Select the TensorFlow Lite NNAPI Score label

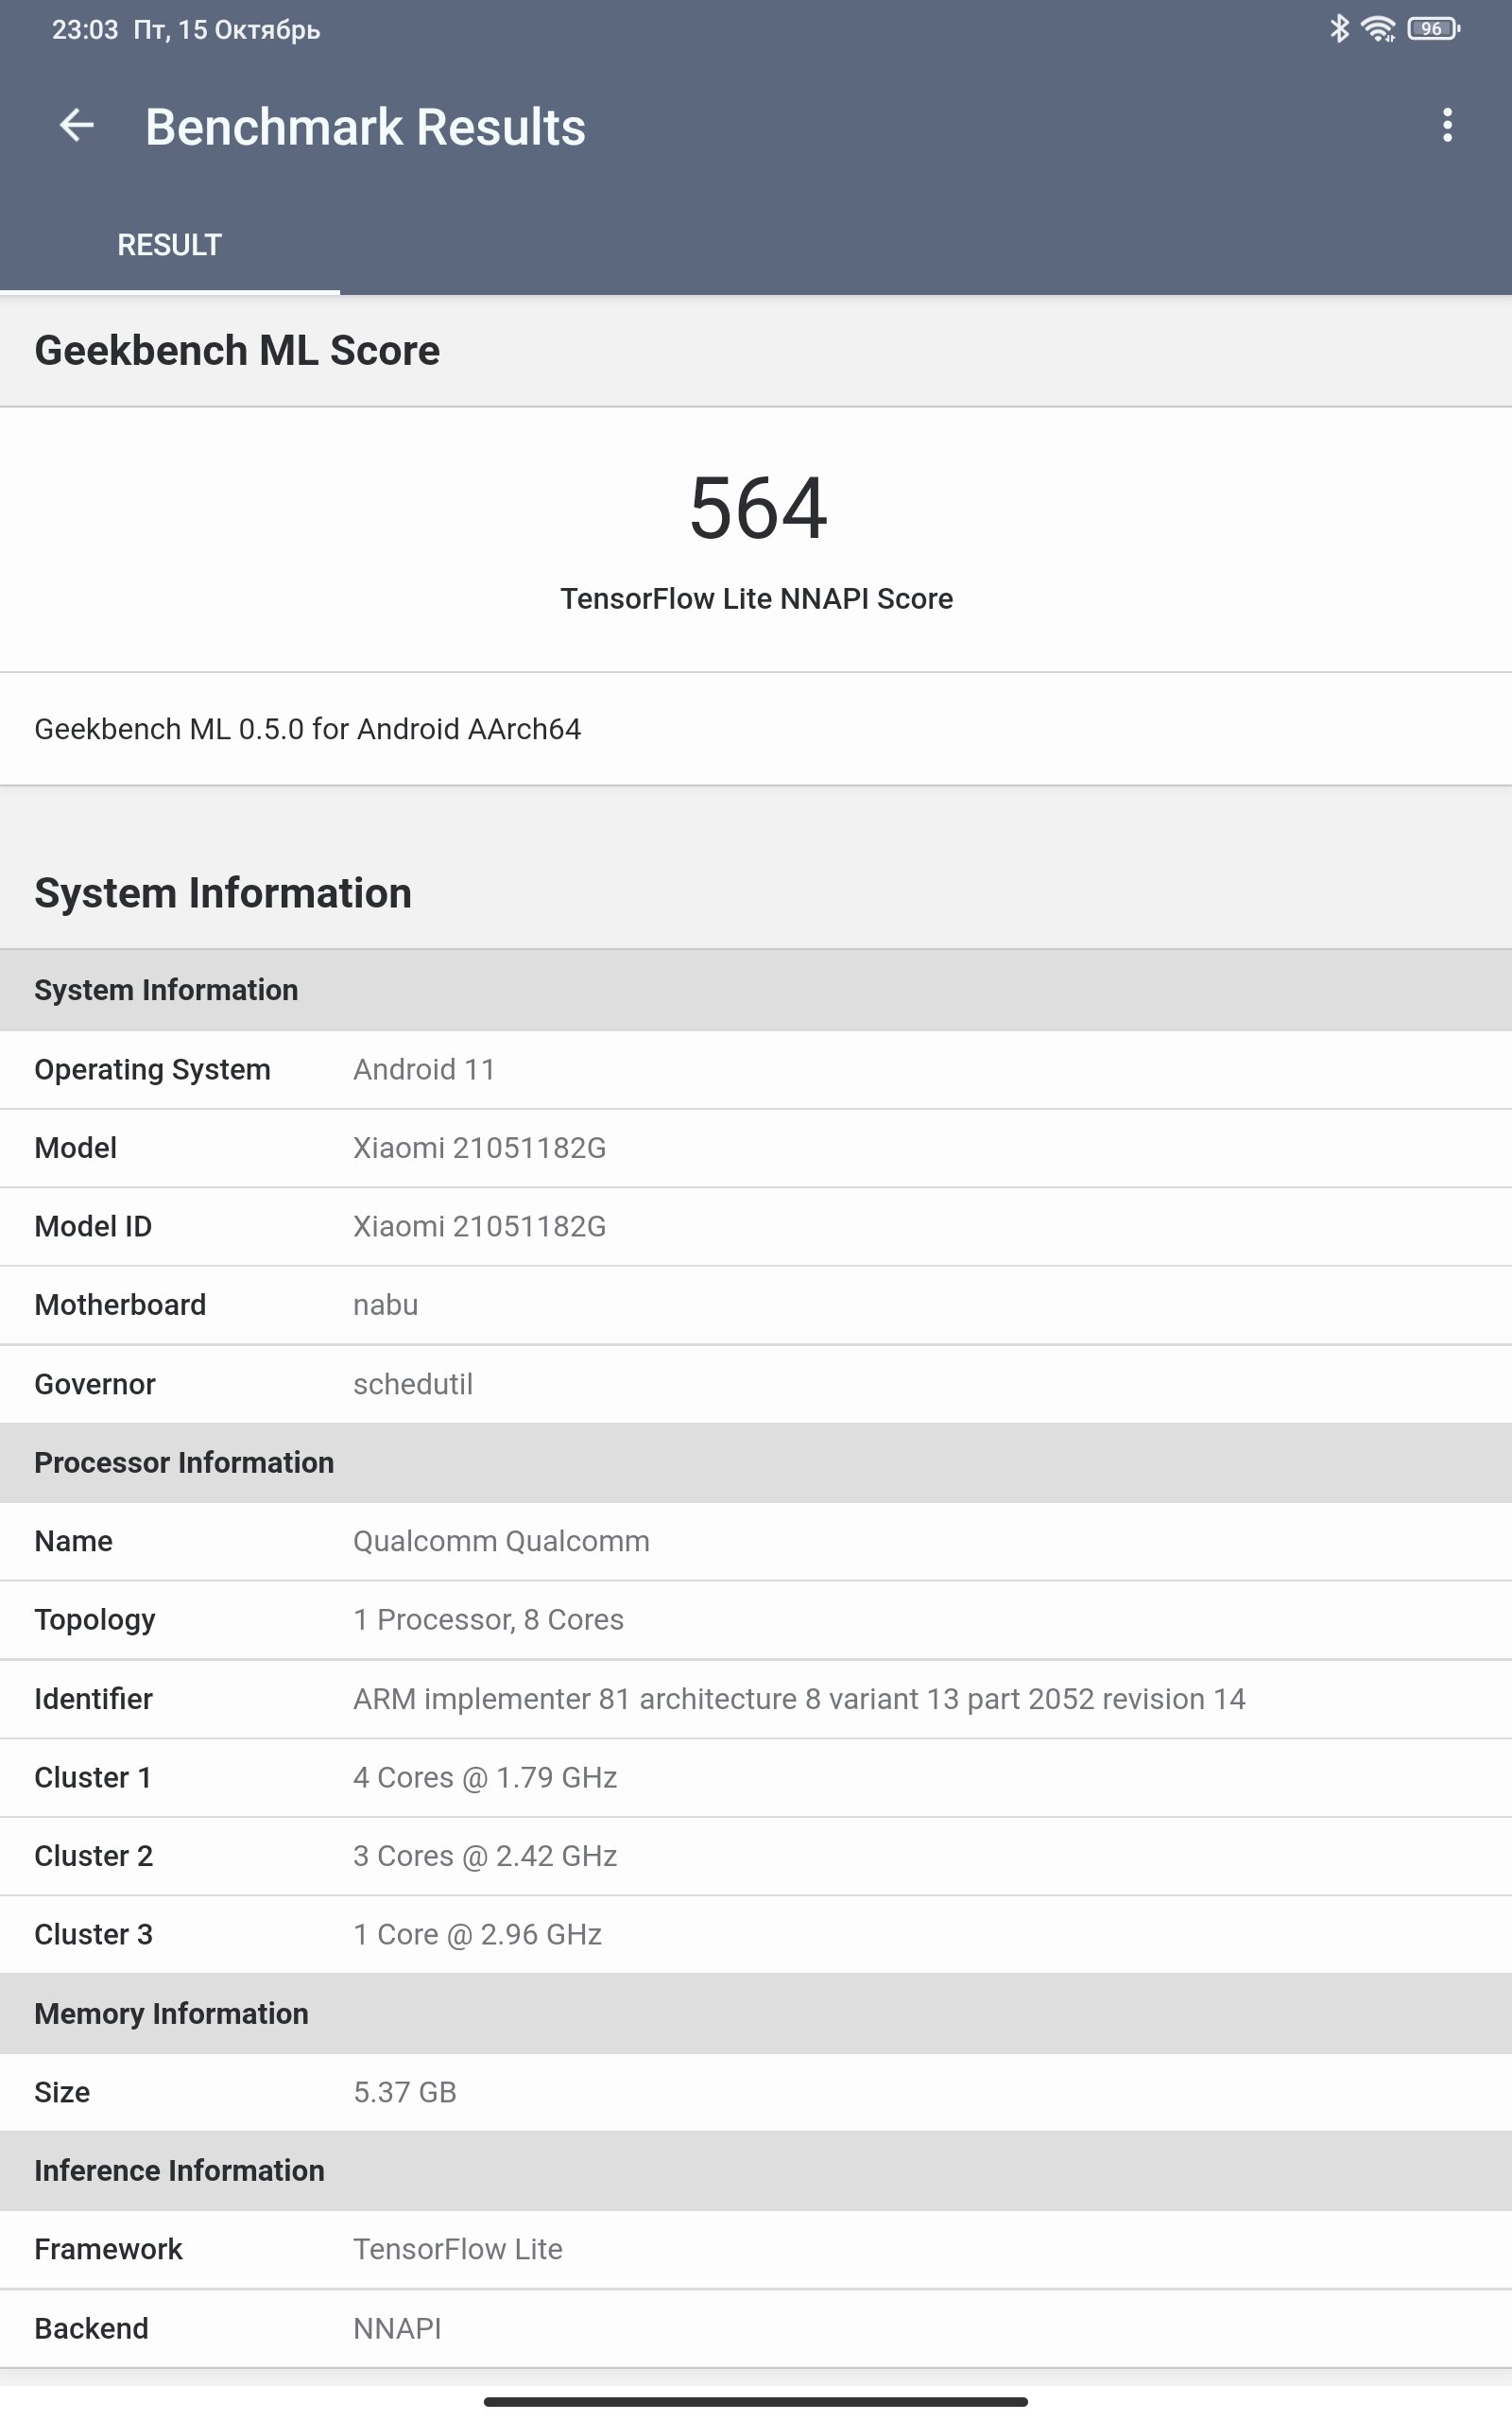(756, 598)
